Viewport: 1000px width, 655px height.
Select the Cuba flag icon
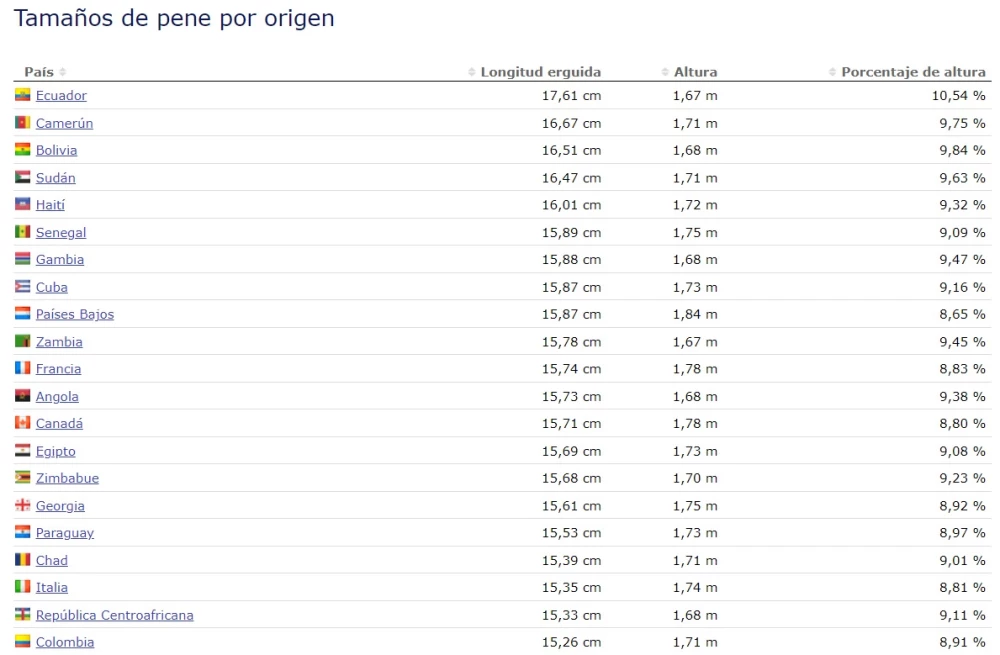click(x=22, y=286)
